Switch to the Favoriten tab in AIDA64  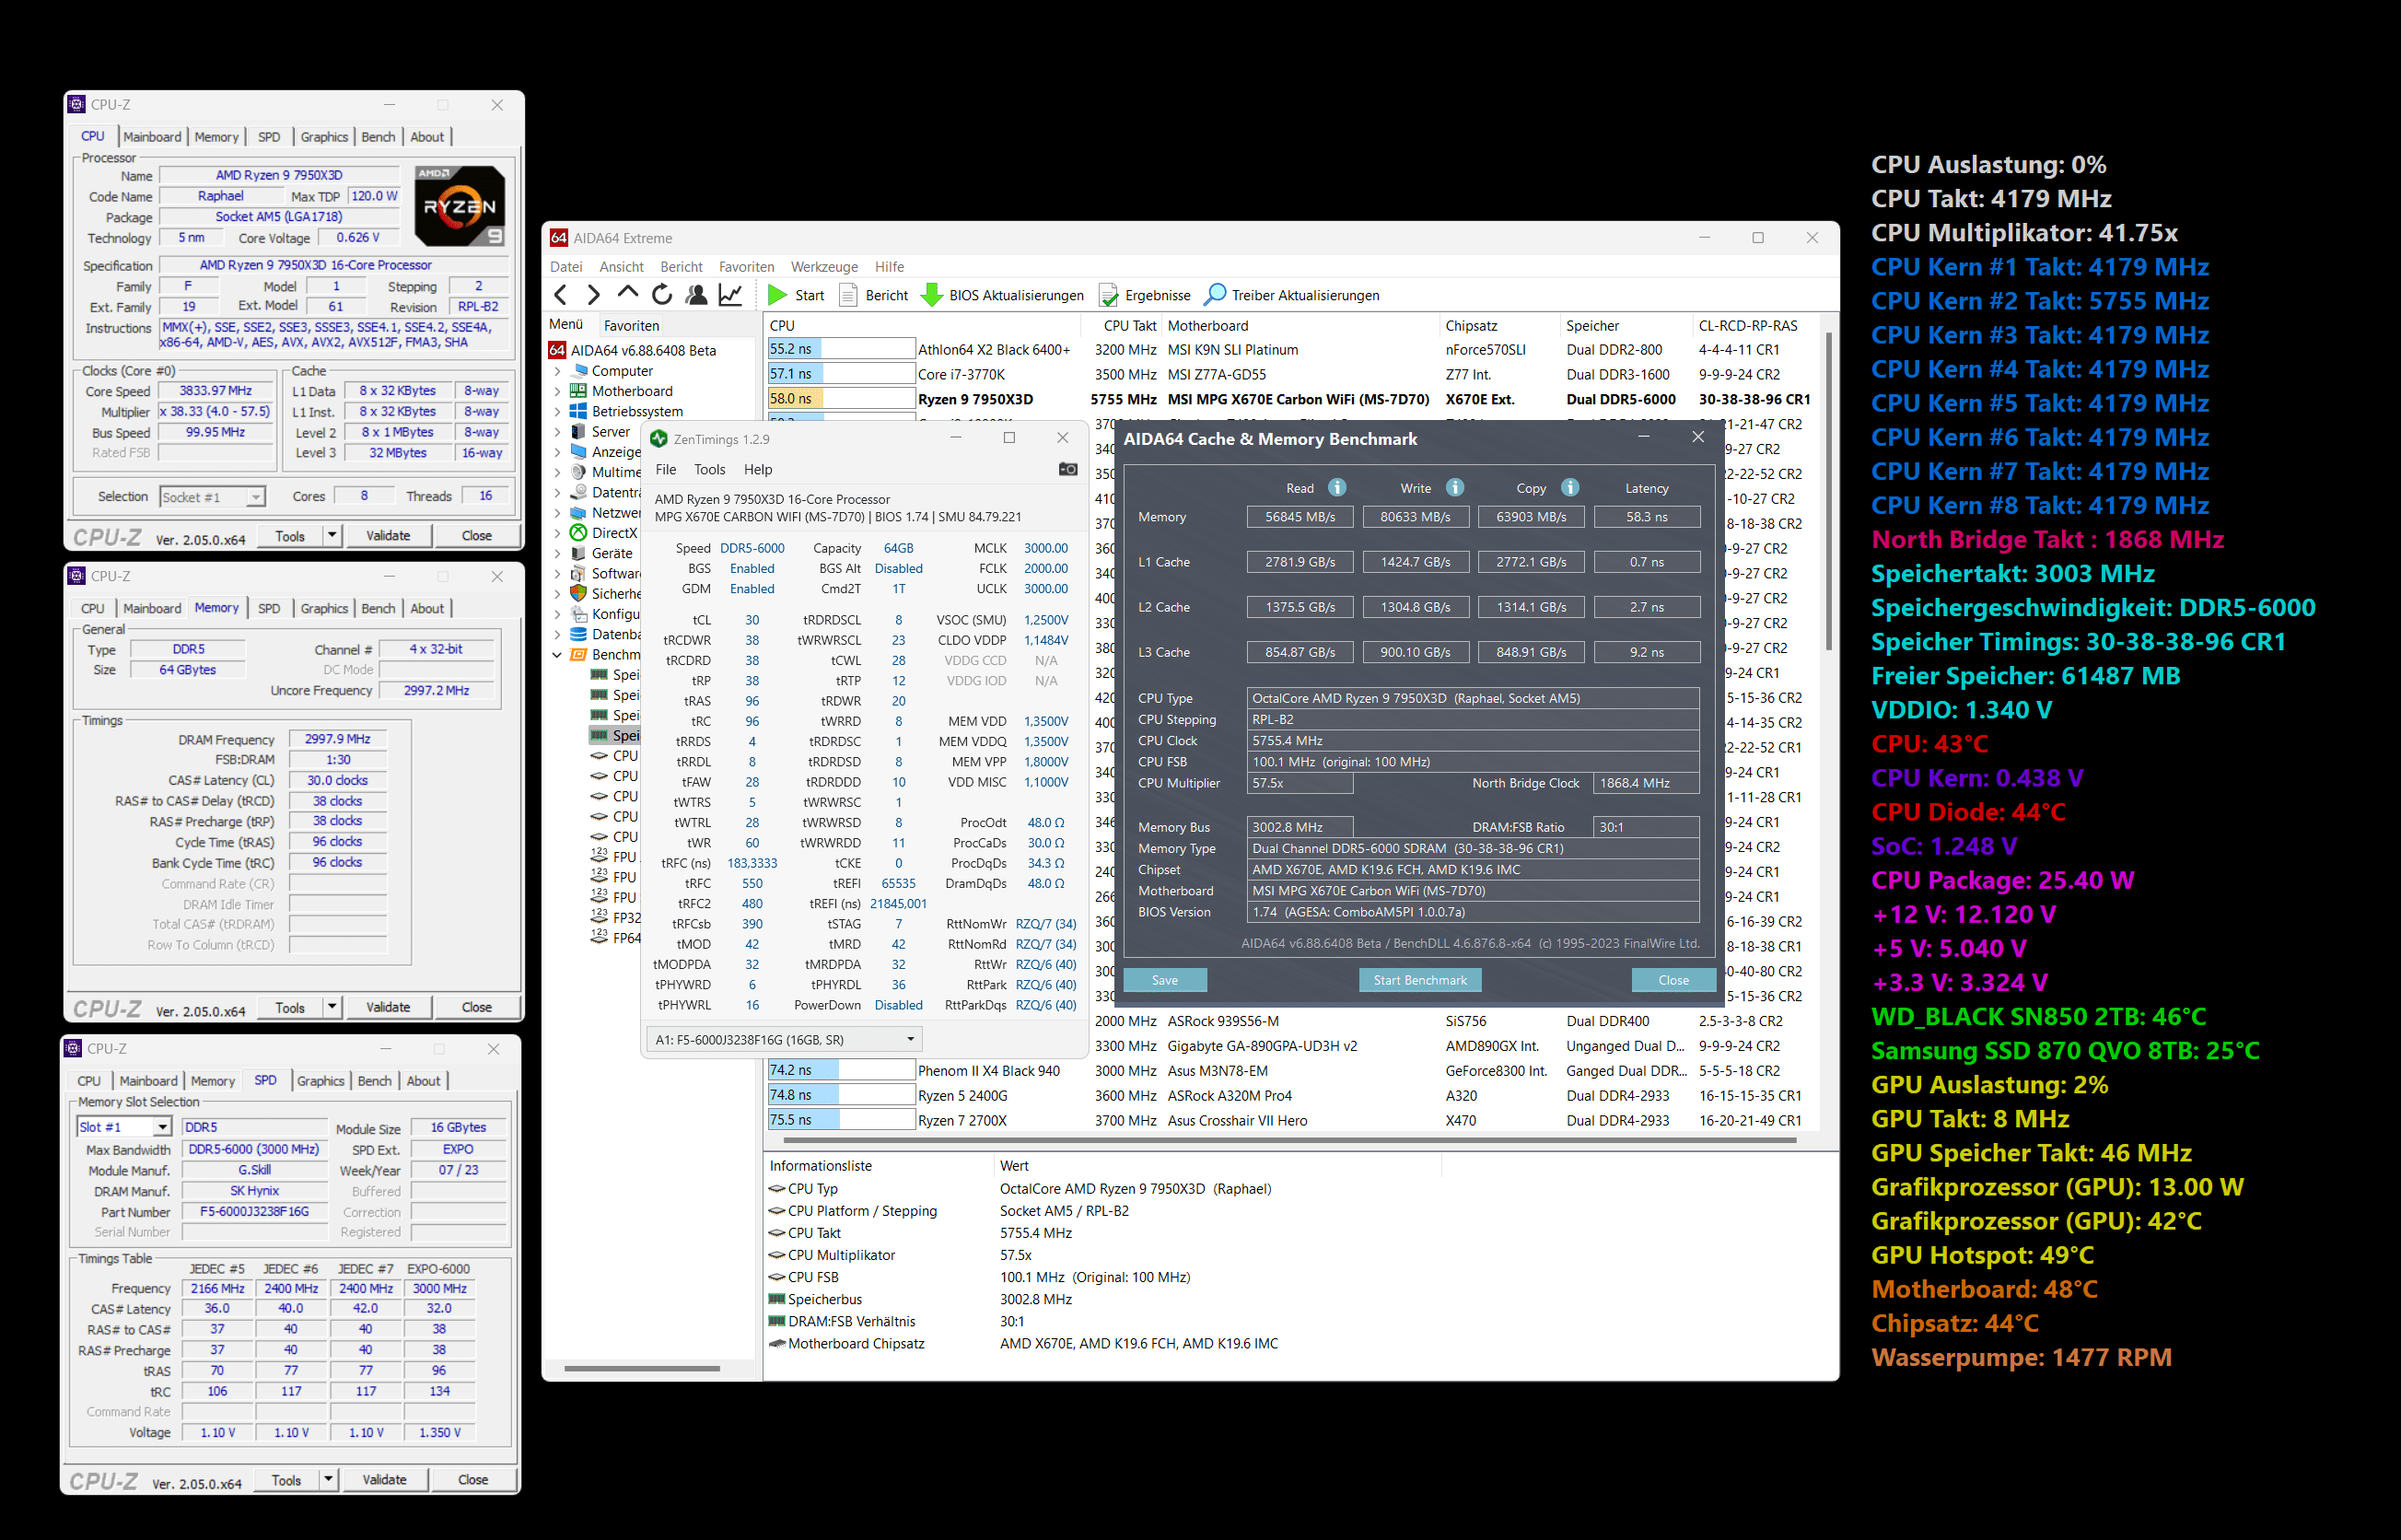click(631, 326)
